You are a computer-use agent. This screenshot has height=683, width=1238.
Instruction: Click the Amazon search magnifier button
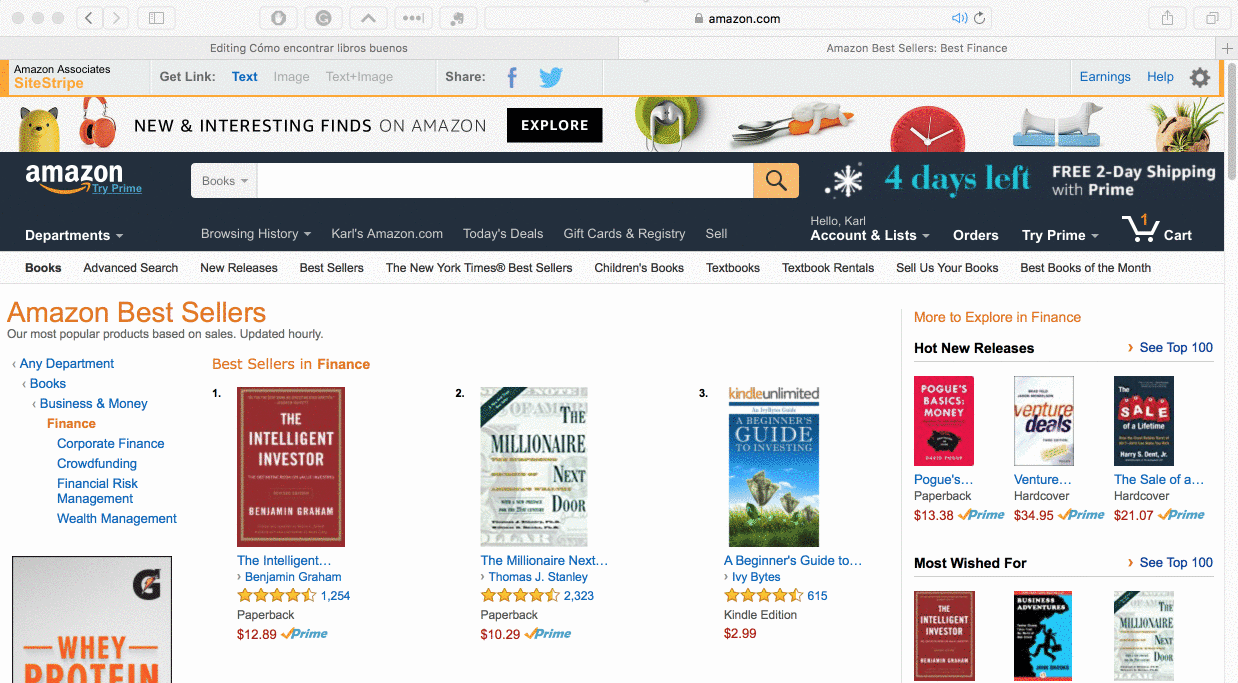[776, 181]
